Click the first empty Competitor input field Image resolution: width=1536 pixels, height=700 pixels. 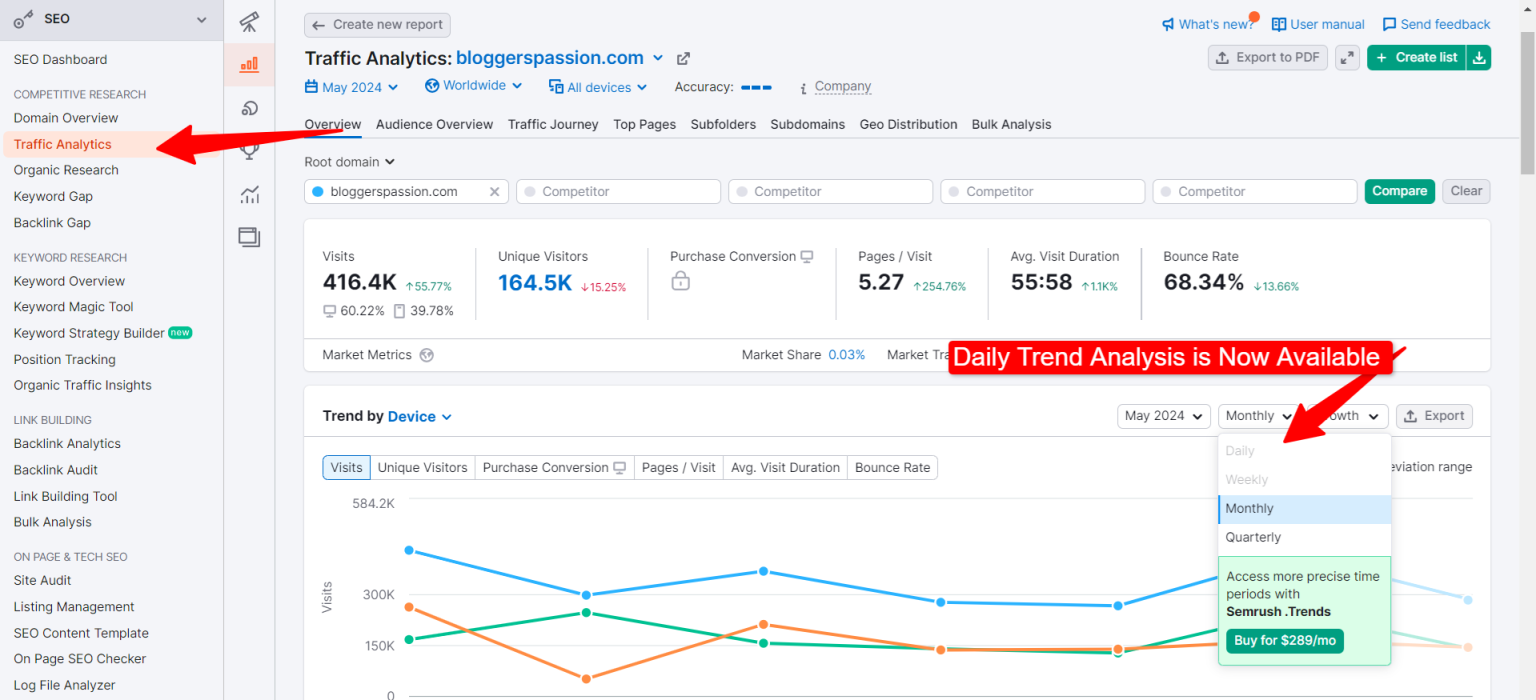pyautogui.click(x=618, y=191)
